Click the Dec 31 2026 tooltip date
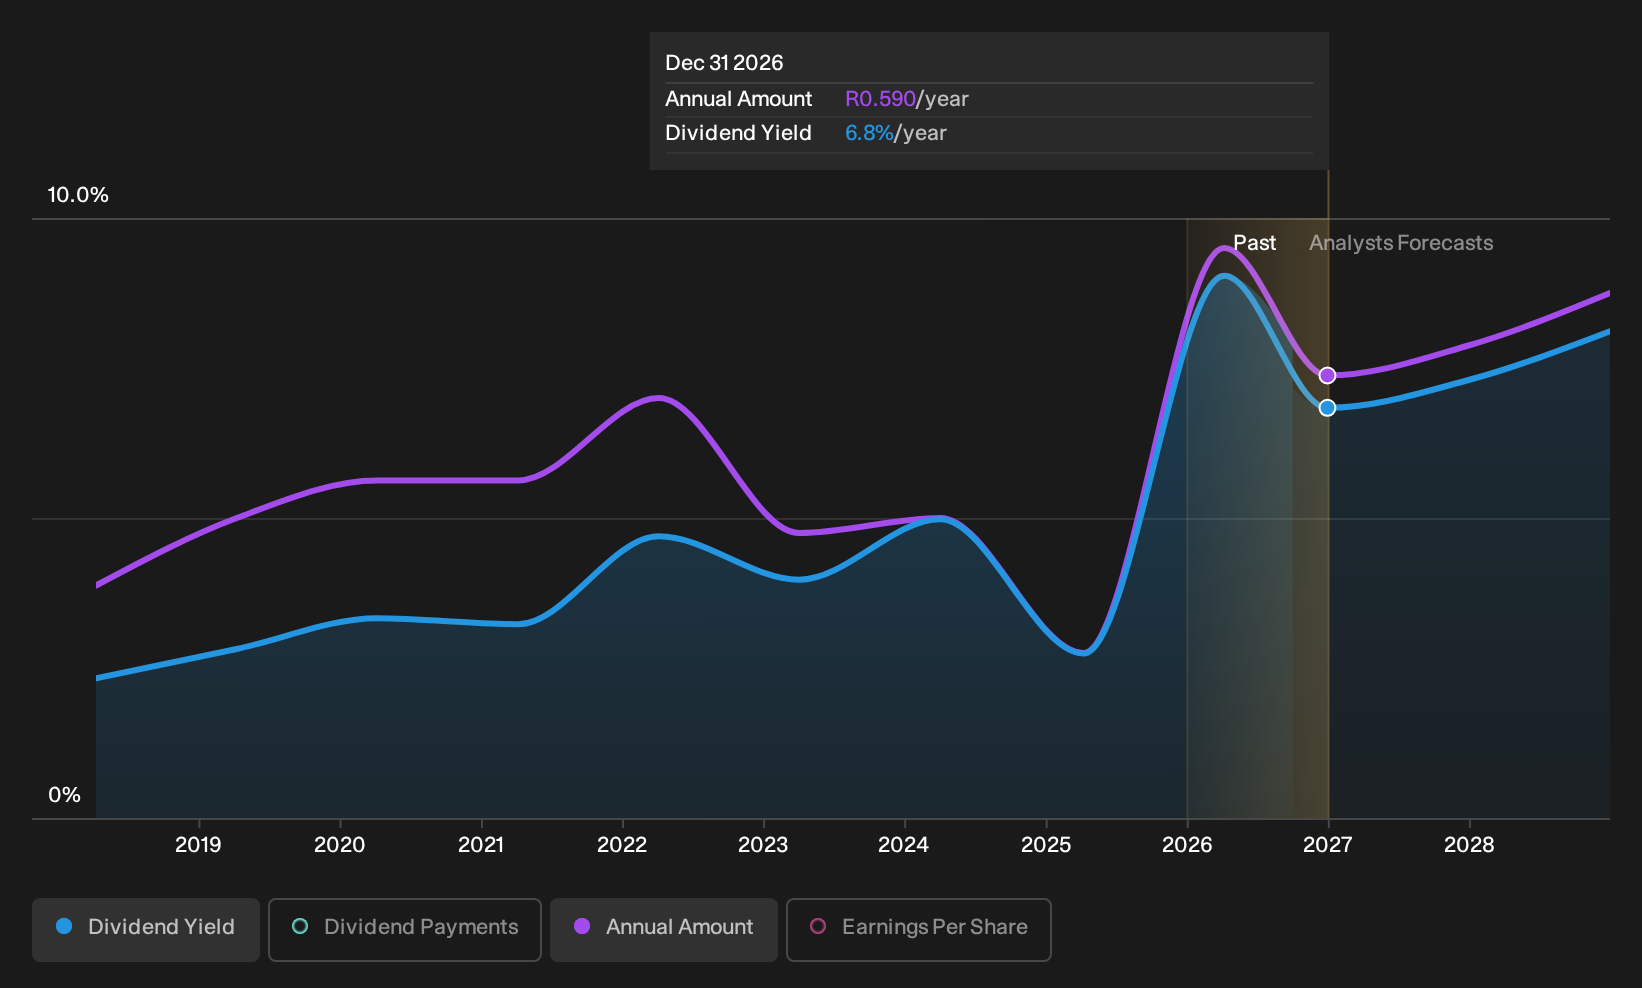Screen dimensions: 1642x988 pos(724,63)
